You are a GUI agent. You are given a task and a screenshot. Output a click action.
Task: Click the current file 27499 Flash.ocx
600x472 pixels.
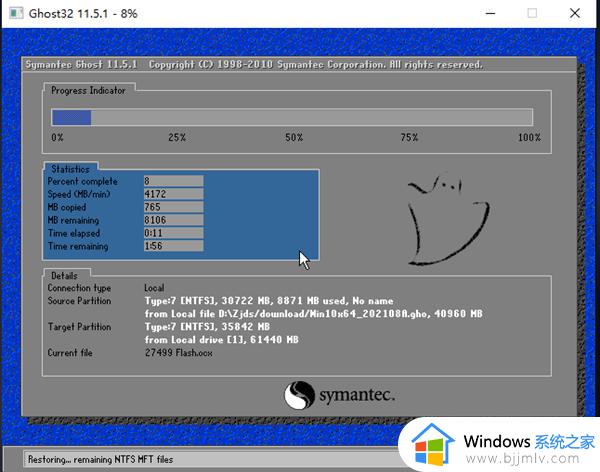point(178,353)
